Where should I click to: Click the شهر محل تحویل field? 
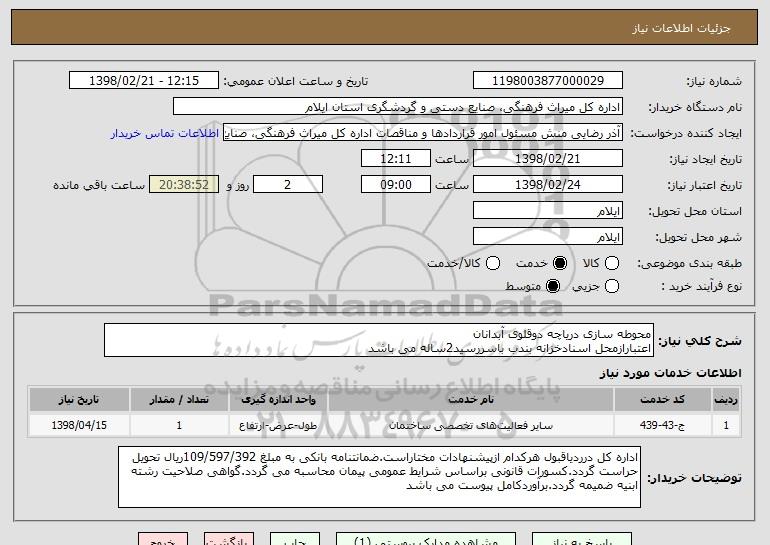(548, 237)
